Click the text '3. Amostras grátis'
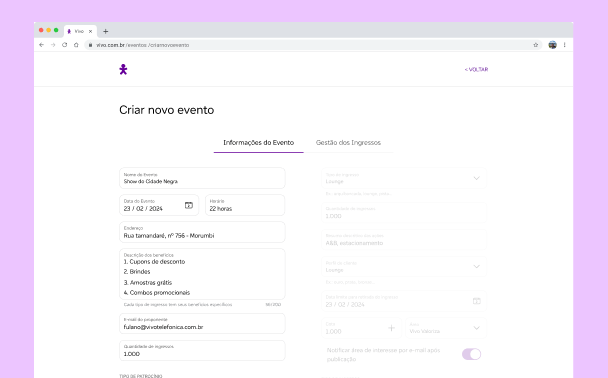608x378 pixels. pos(148,283)
